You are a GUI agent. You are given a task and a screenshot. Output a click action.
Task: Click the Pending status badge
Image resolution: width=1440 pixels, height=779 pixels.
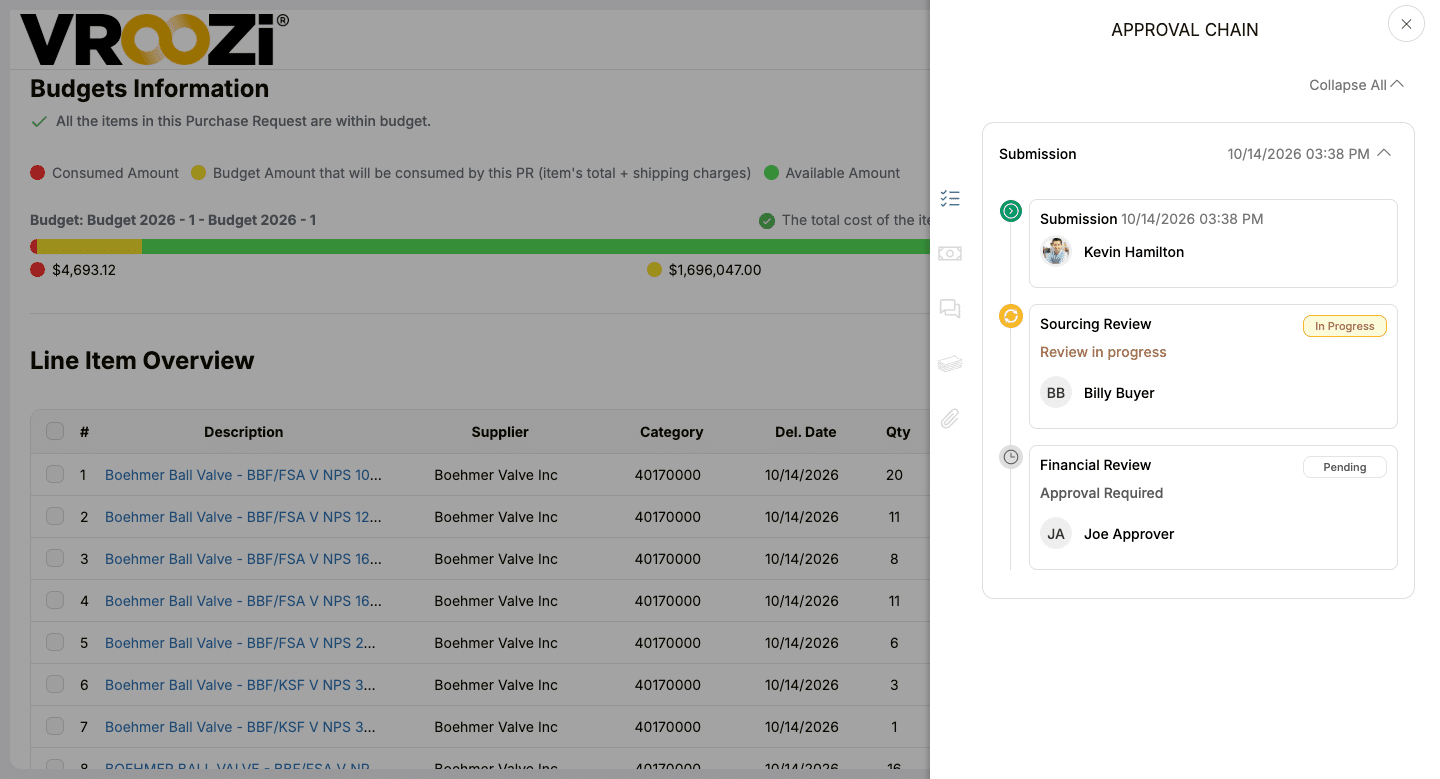pos(1344,467)
